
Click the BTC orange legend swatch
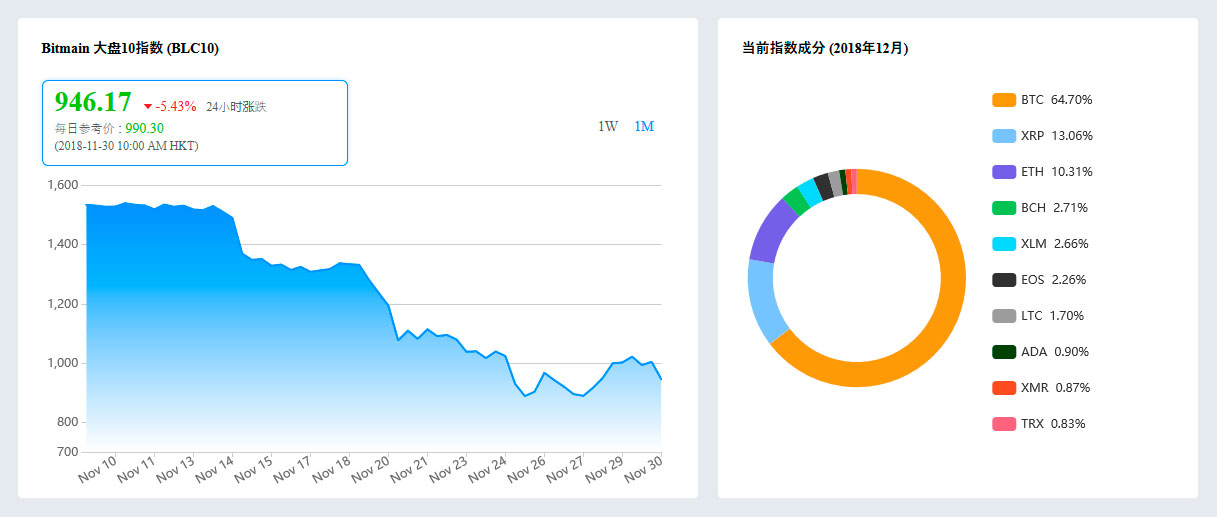[x=1004, y=100]
